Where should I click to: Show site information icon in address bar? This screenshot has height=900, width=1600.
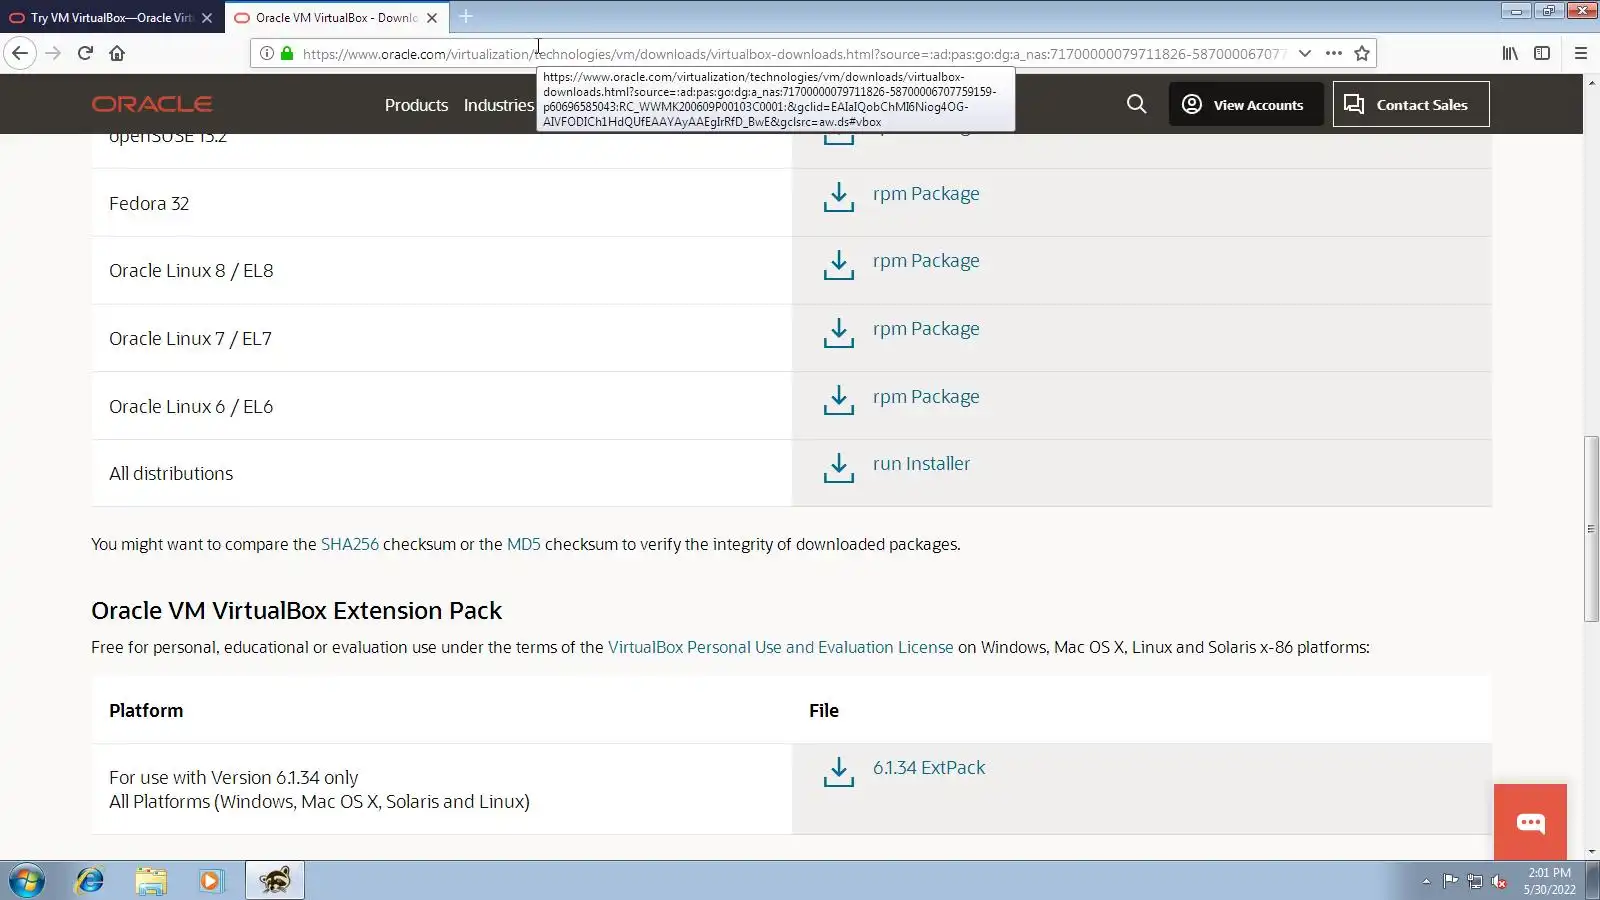point(267,53)
